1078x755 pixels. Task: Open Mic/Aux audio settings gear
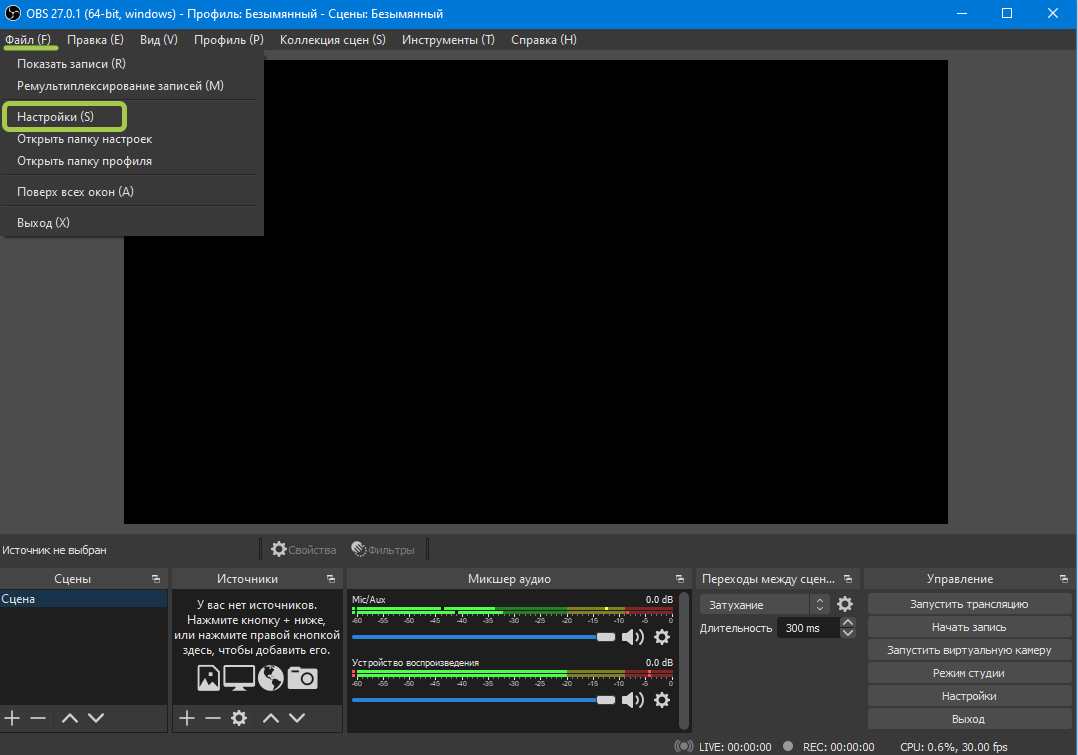pos(662,637)
